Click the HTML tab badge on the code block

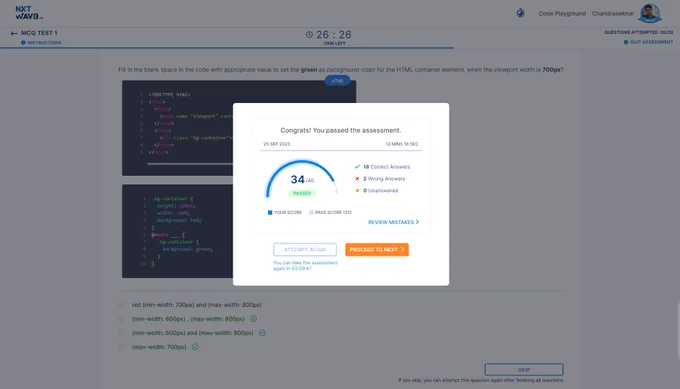pyautogui.click(x=337, y=81)
